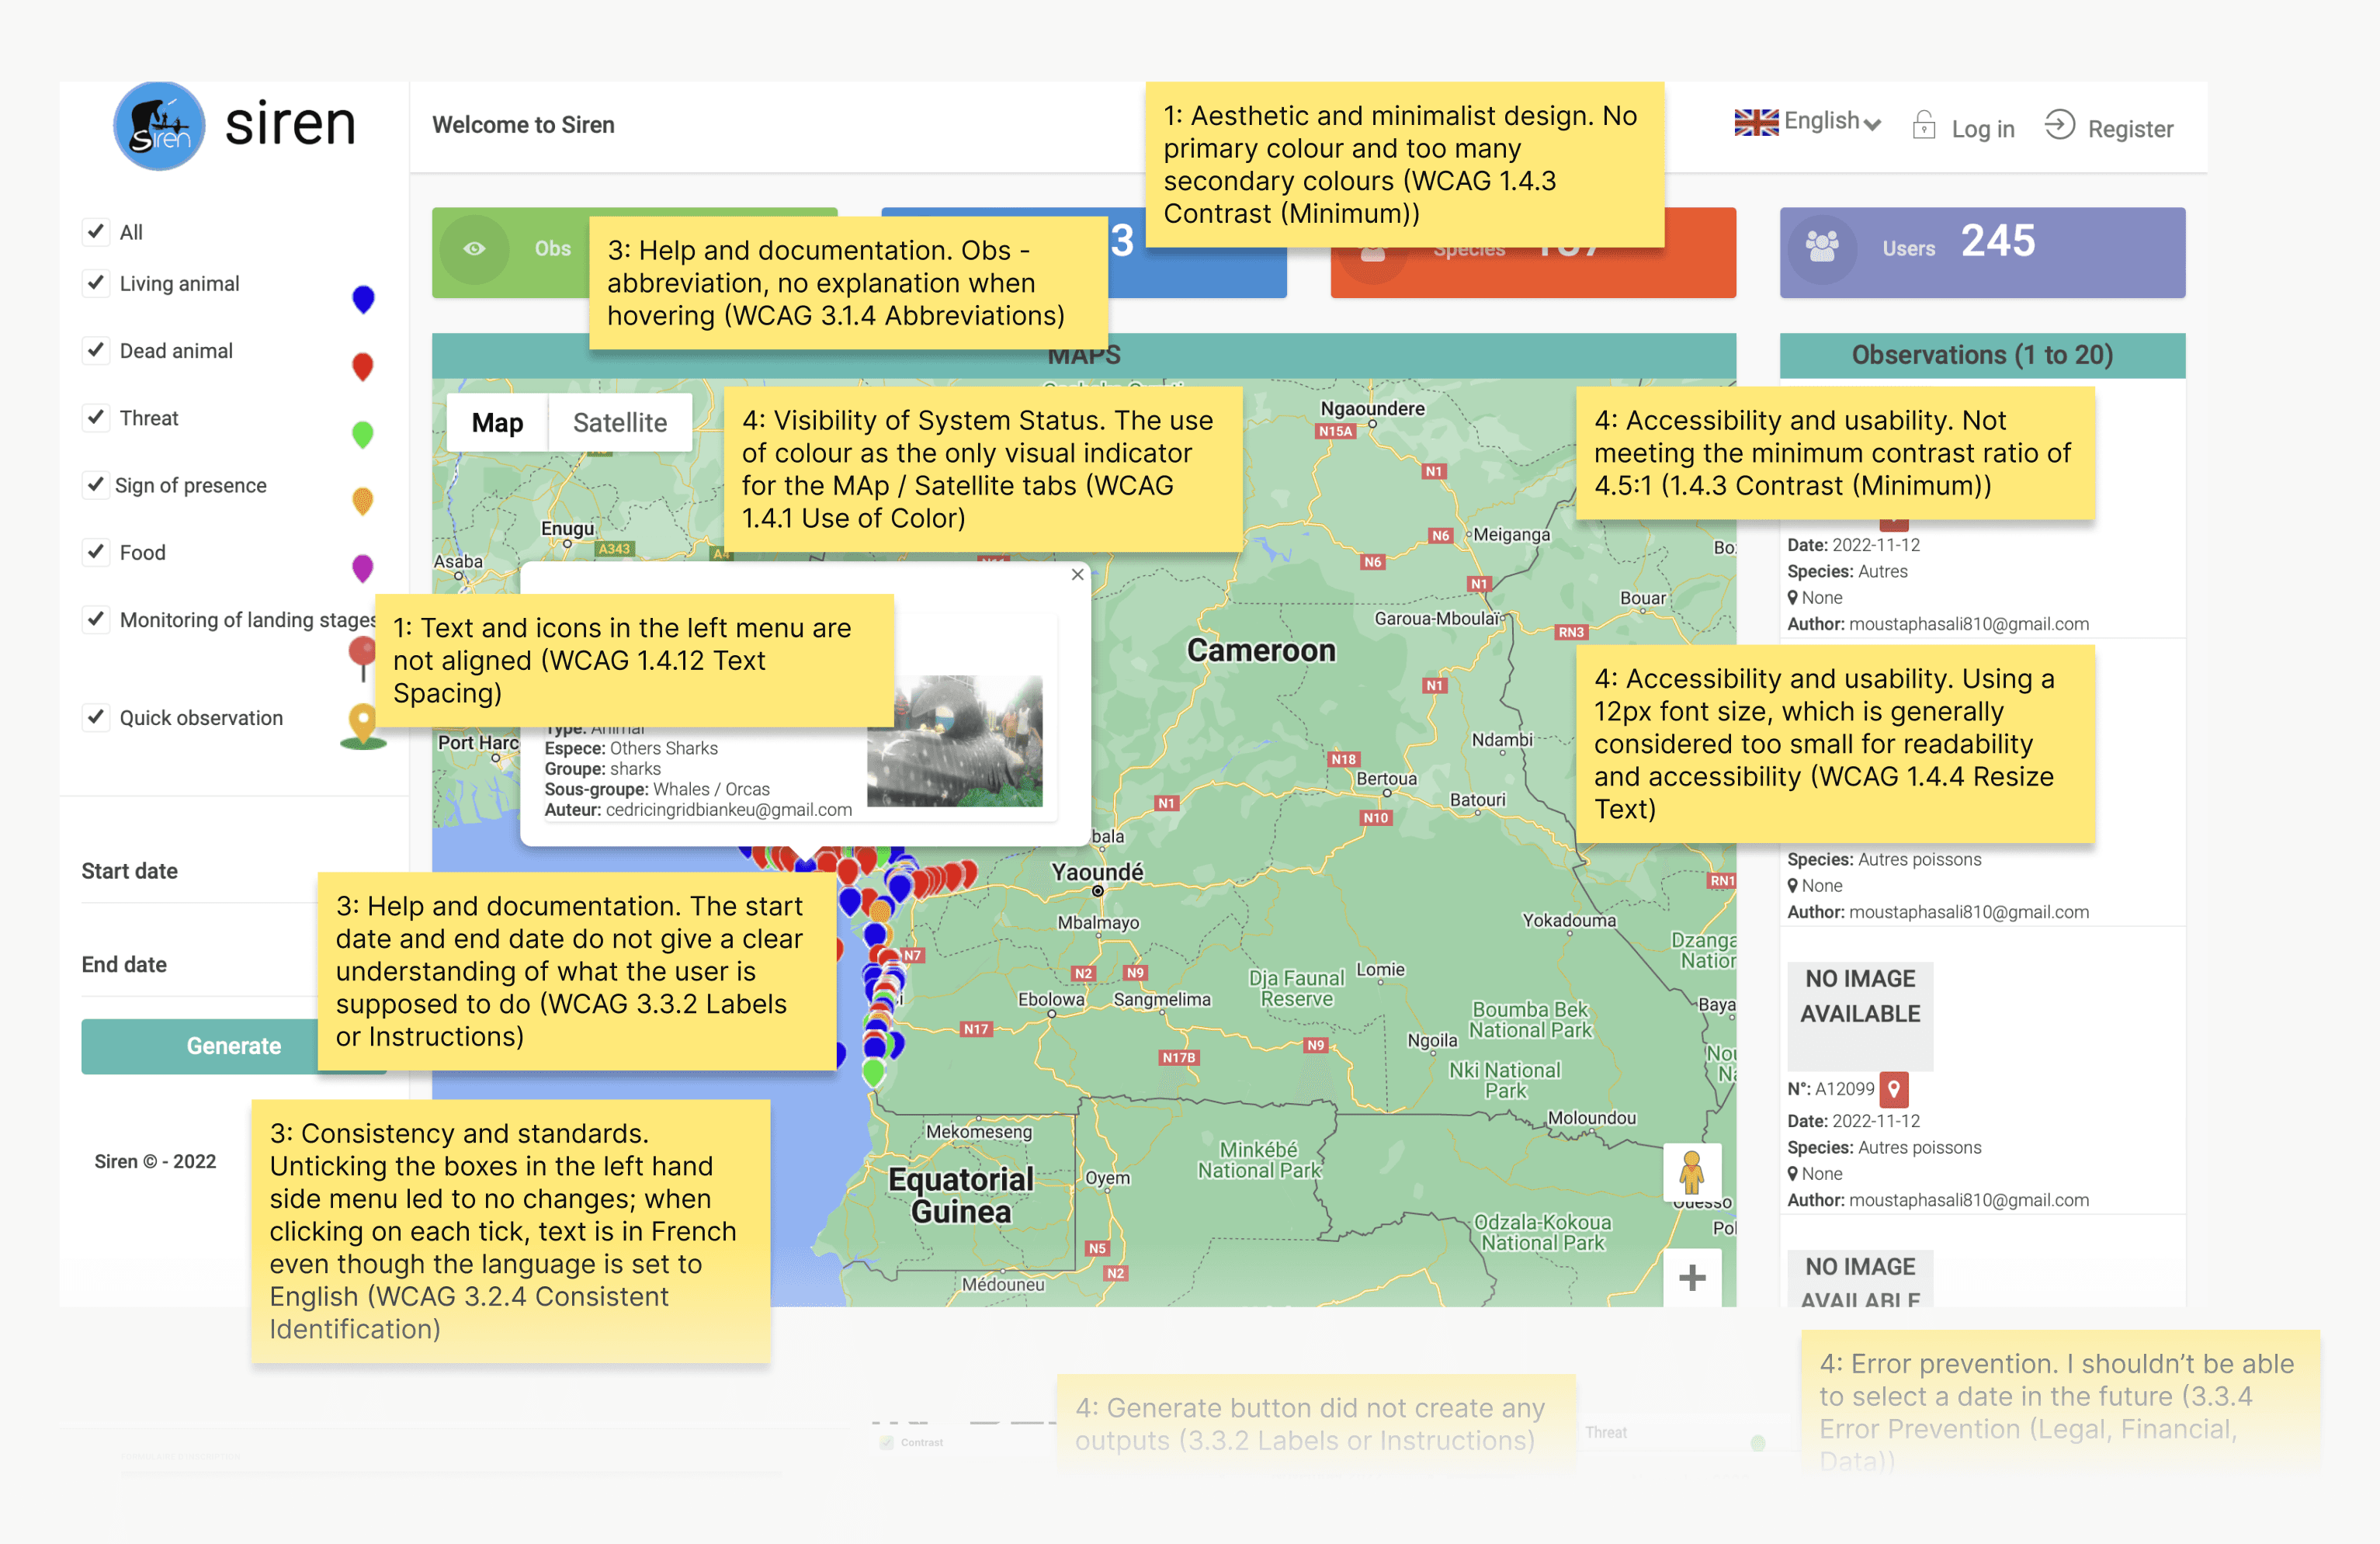Click the location pin beside None under A12099
This screenshot has height=1544, width=2380.
(x=1793, y=1174)
